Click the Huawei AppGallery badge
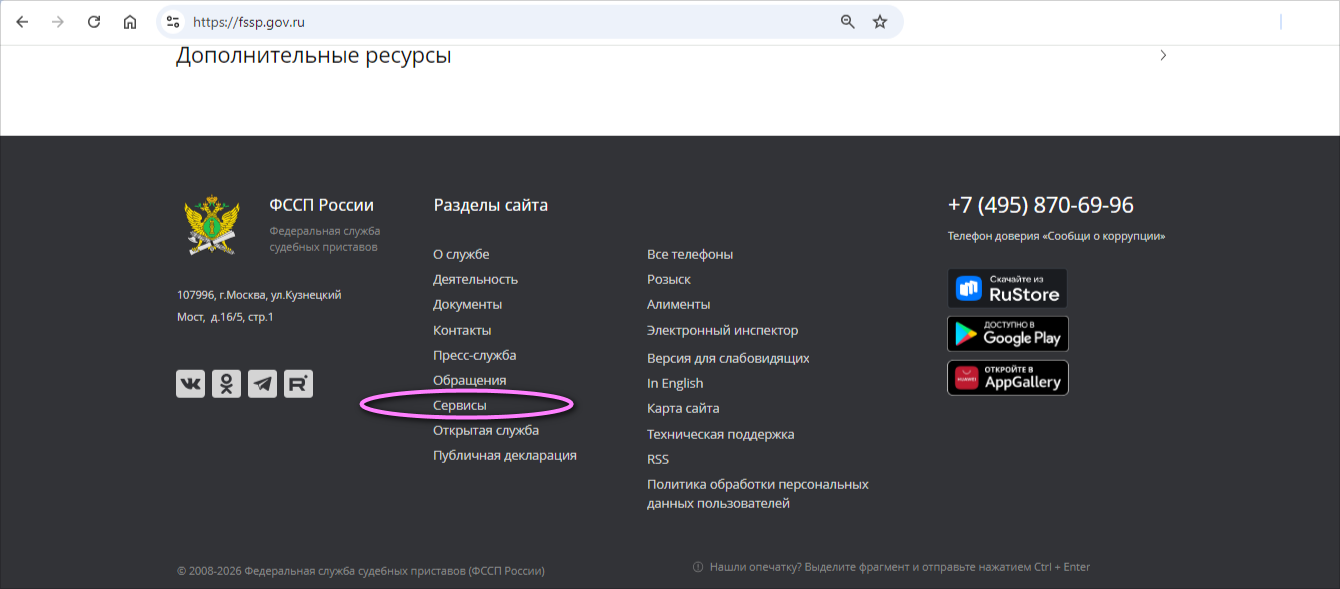 [1007, 378]
